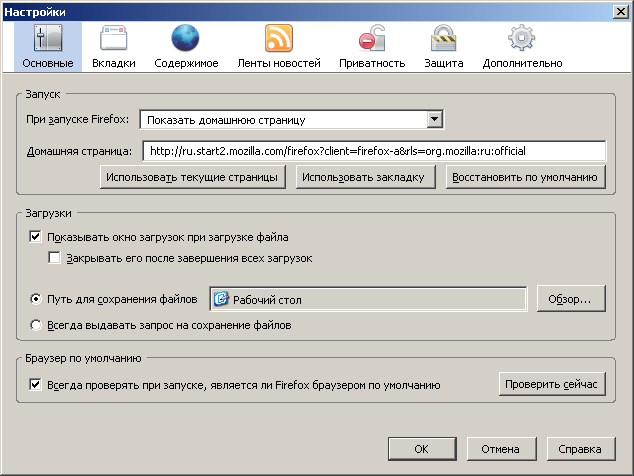Viewport: 634px width, 476px height.
Task: Click the 'Рабочий стол' download folder field
Action: [x=368, y=299]
